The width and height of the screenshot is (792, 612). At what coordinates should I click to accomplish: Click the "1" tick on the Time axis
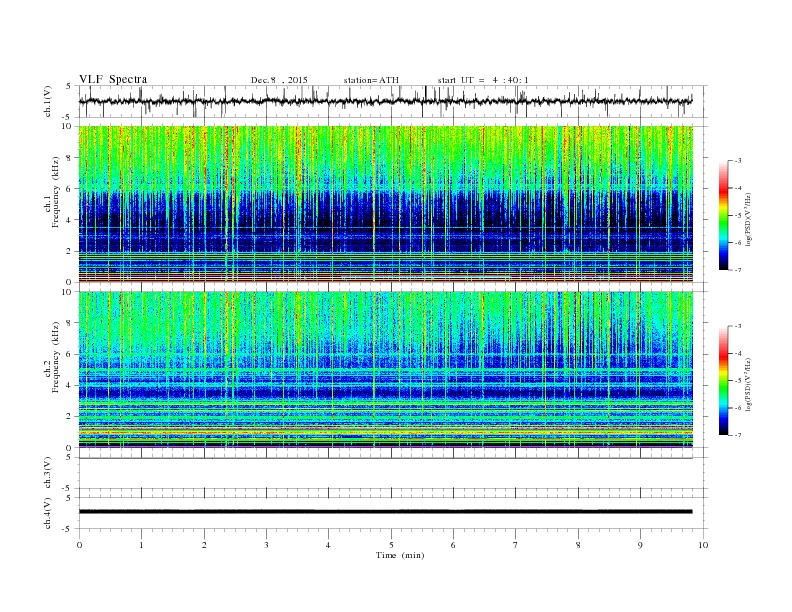[x=141, y=545]
